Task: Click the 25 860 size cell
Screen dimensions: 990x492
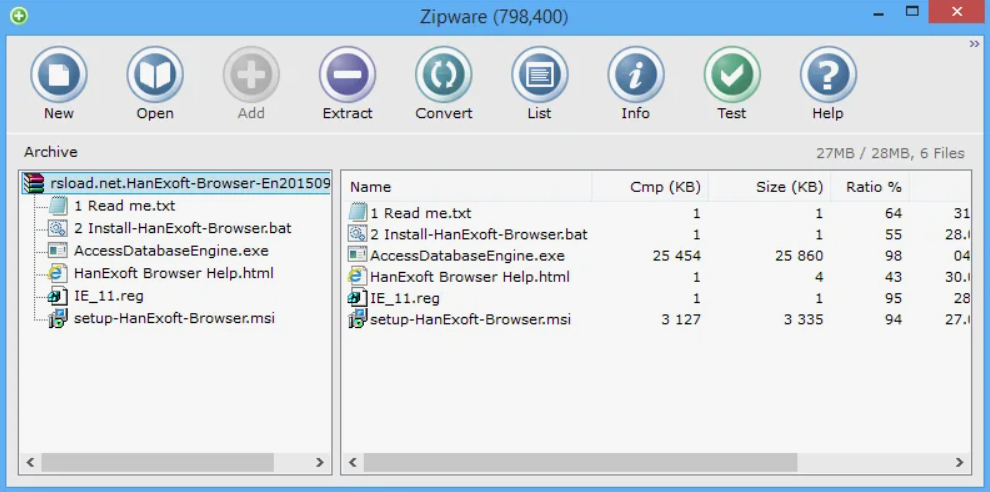Action: [799, 256]
